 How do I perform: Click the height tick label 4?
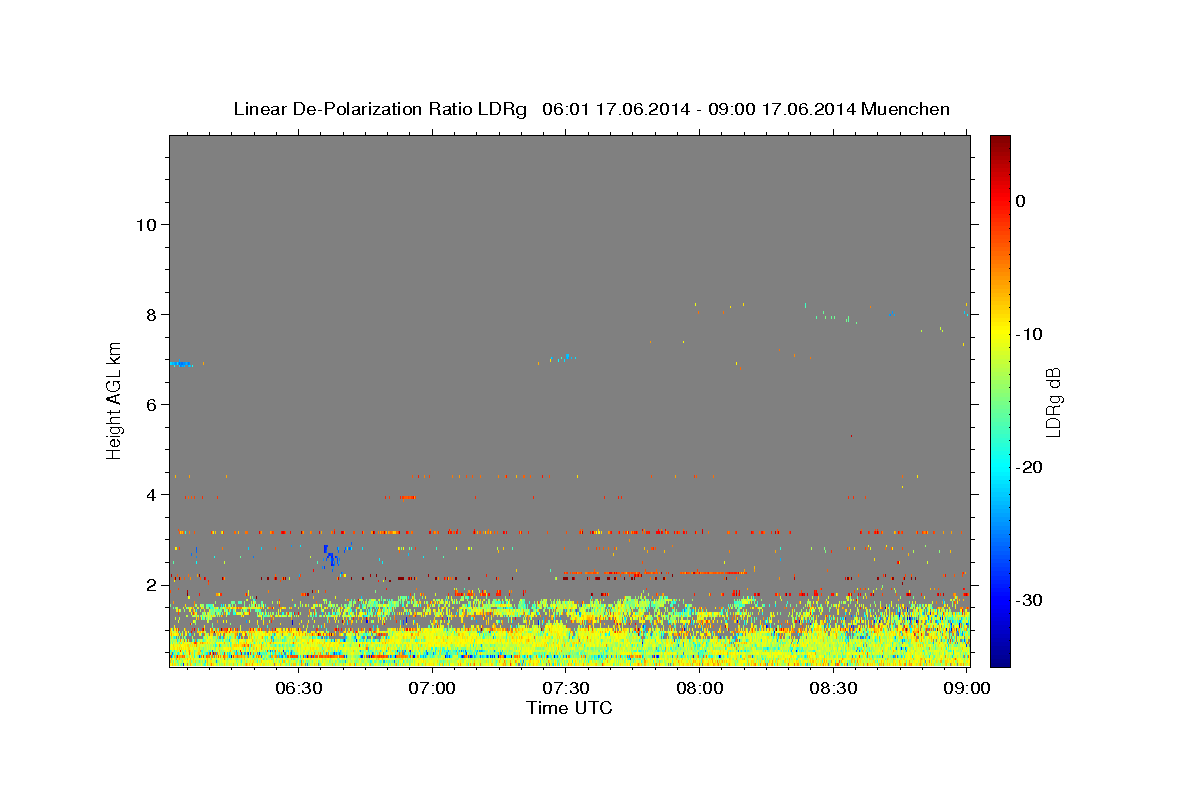153,495
